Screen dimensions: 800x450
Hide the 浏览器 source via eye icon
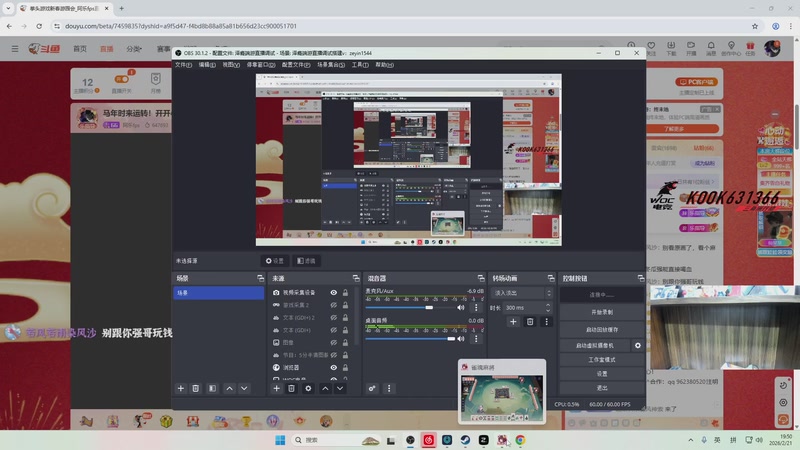click(x=334, y=367)
